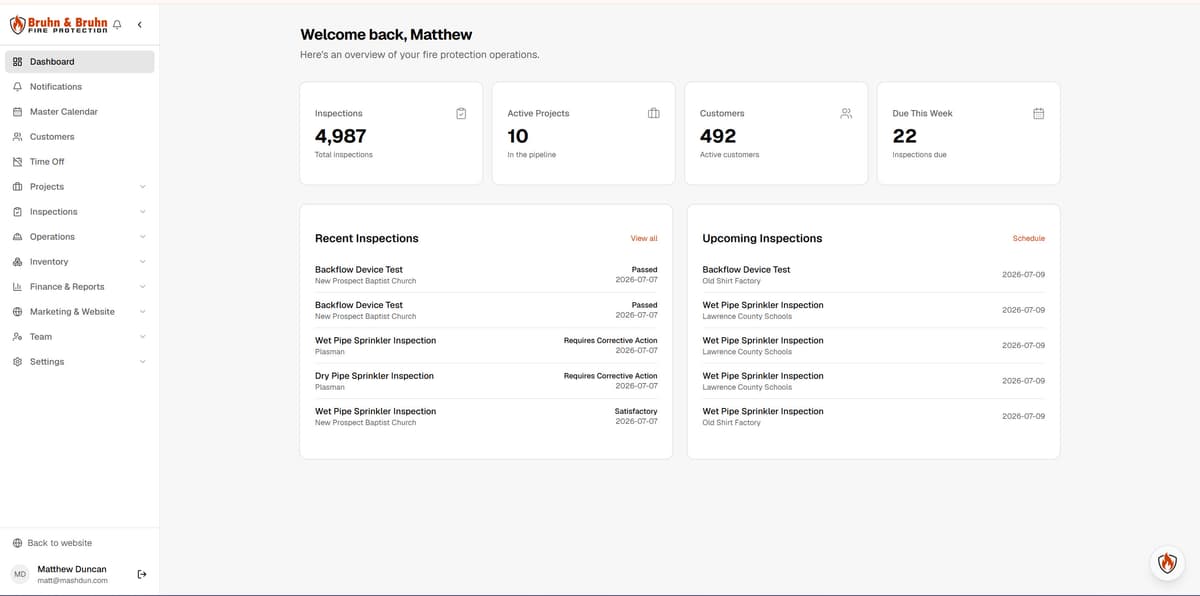
Task: Click the Projects briefcase icon in sidebar
Action: [17, 187]
